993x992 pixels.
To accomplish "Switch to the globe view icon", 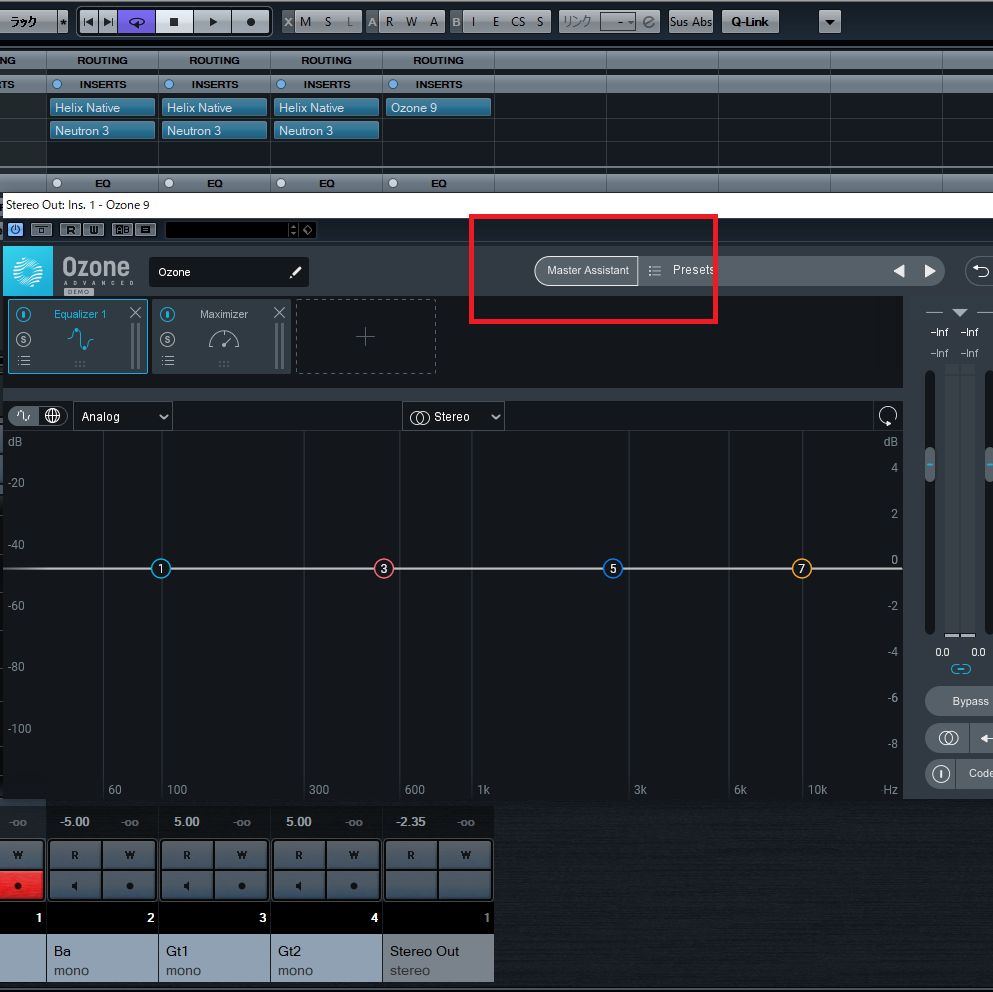I will click(53, 416).
